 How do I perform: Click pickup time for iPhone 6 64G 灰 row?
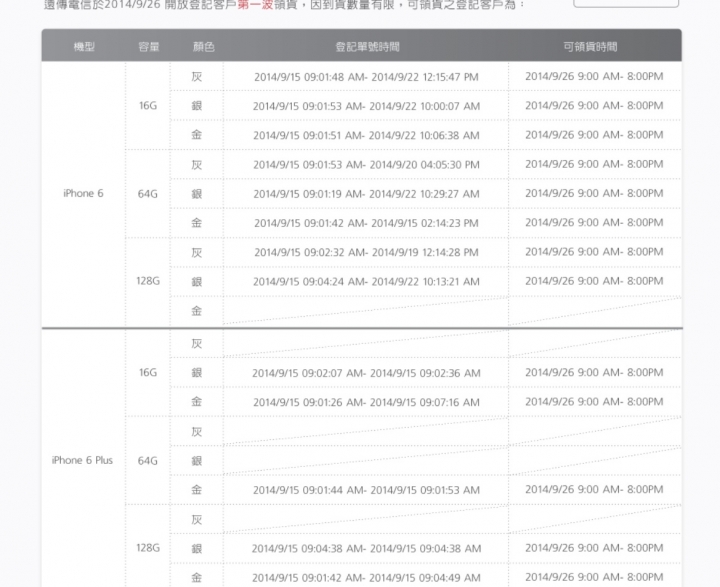click(594, 164)
